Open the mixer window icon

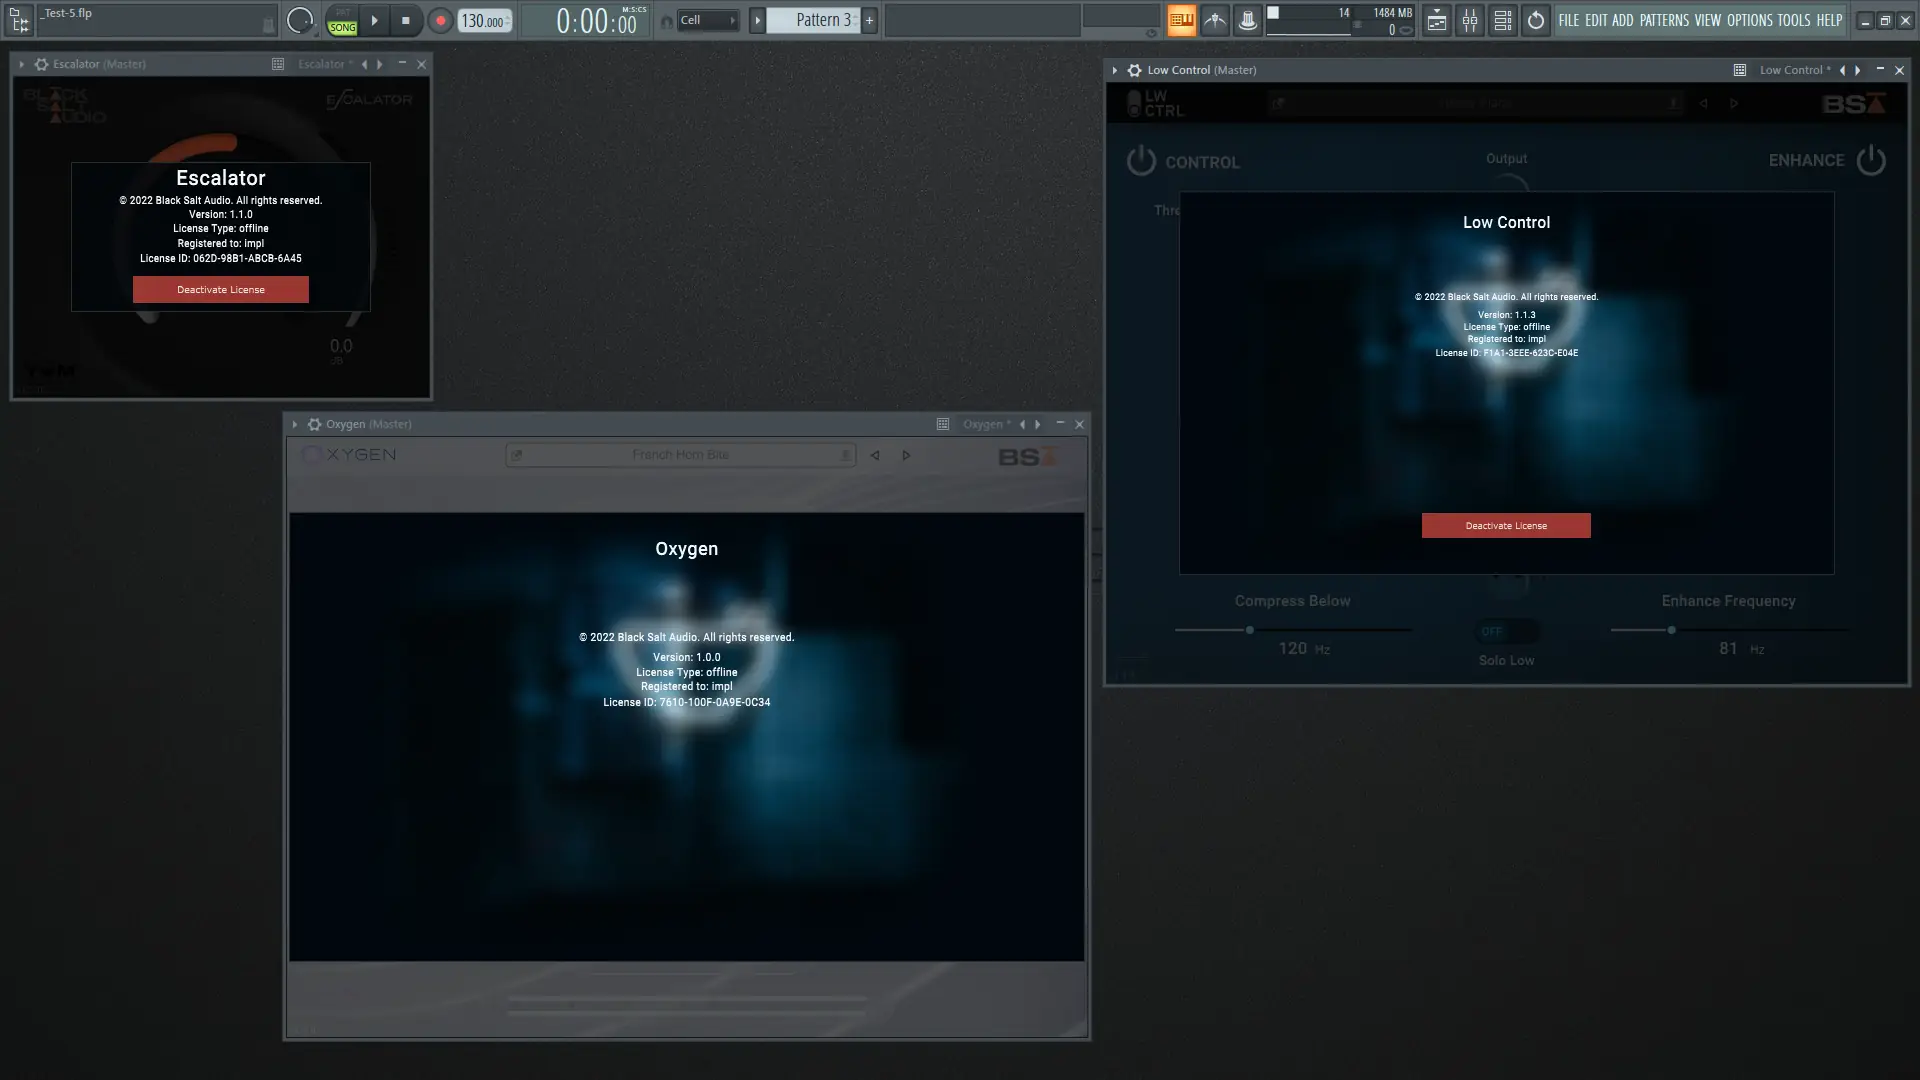[1469, 20]
